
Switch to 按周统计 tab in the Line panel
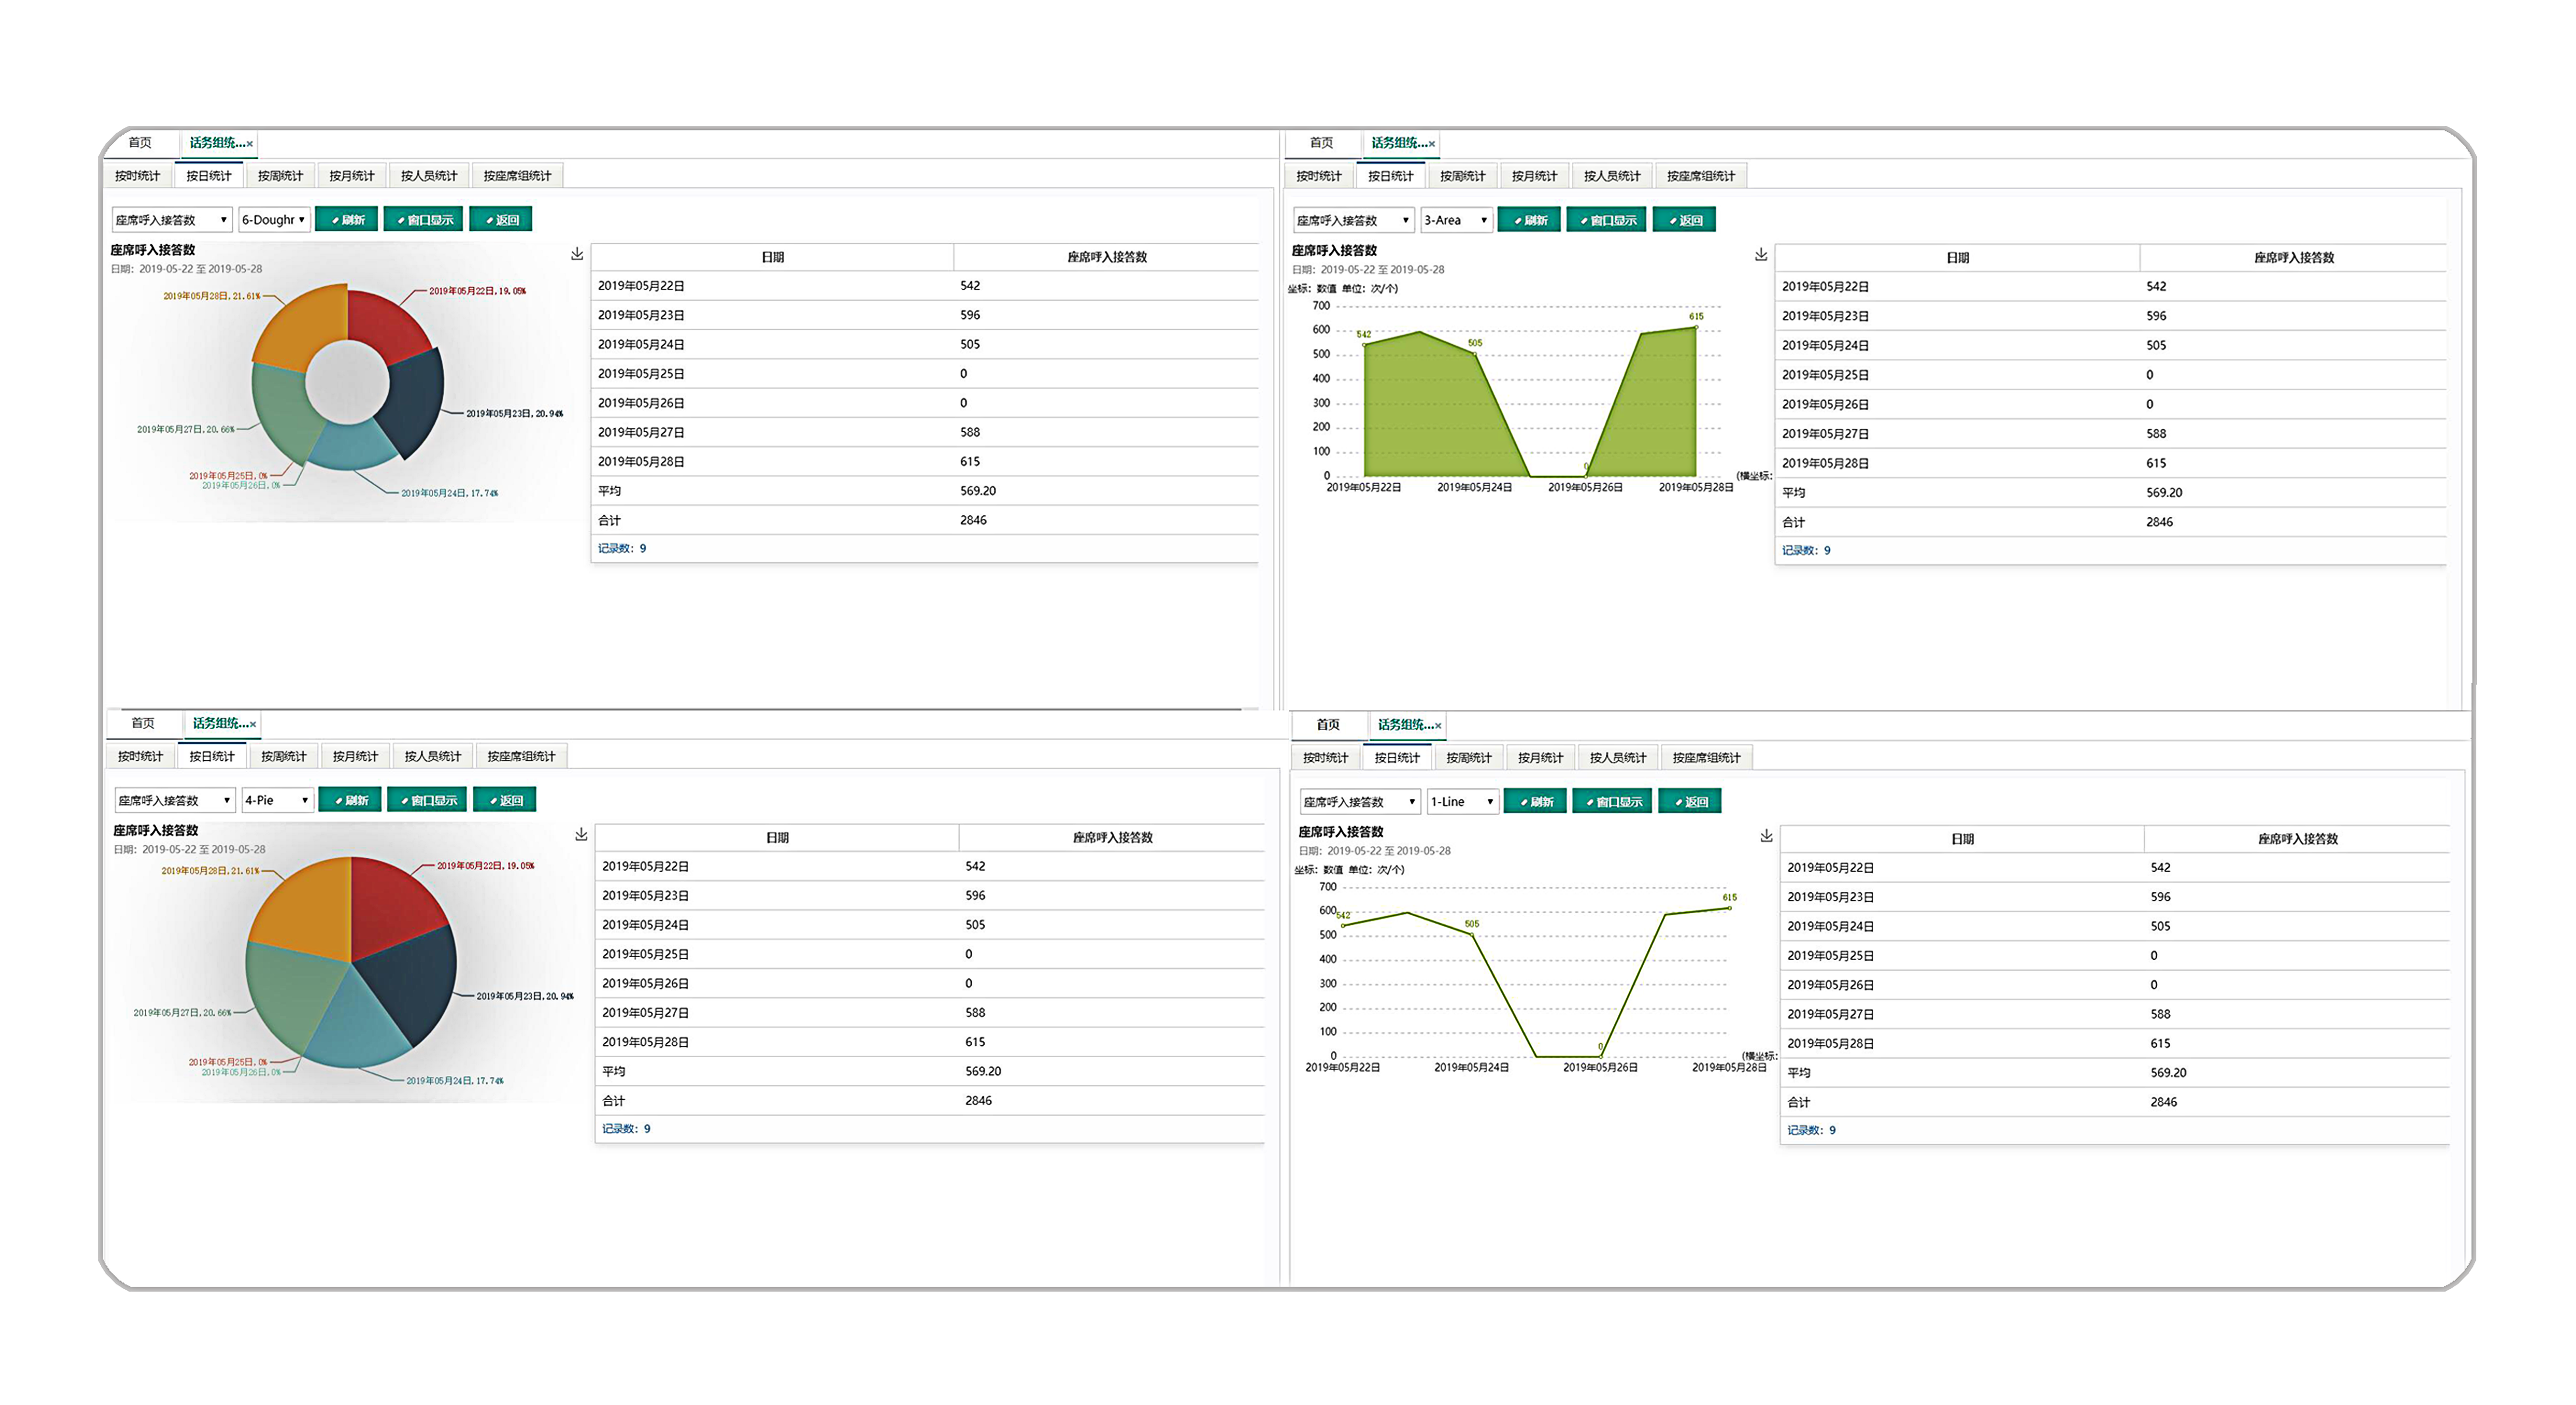point(1468,758)
